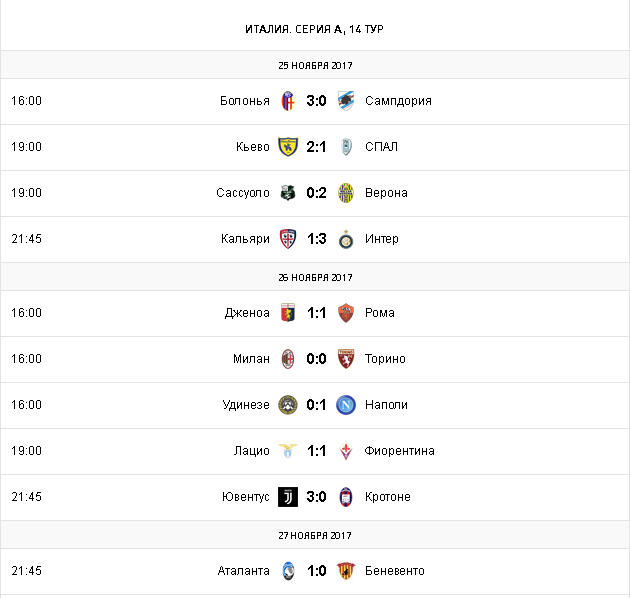Click the 0:1 Удинезе–Наполи score

click(x=317, y=405)
